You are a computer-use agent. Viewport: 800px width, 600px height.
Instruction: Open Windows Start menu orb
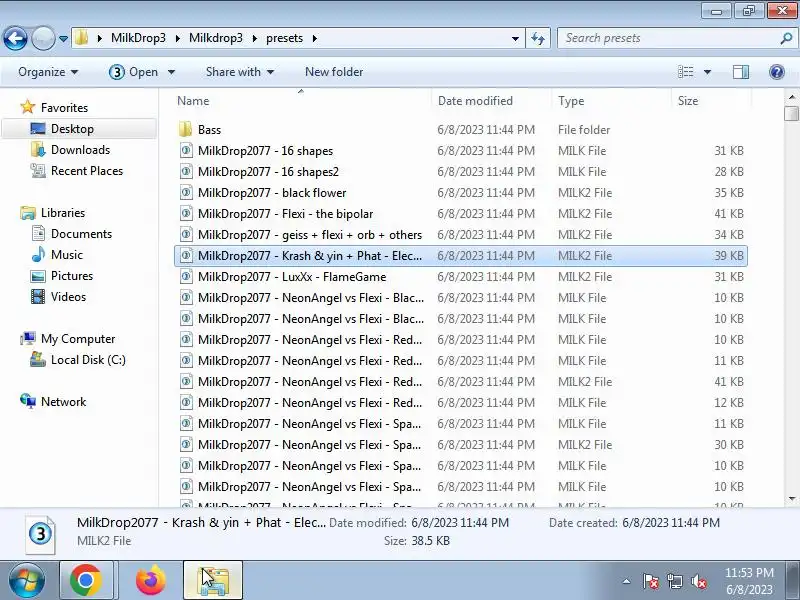tap(27, 580)
